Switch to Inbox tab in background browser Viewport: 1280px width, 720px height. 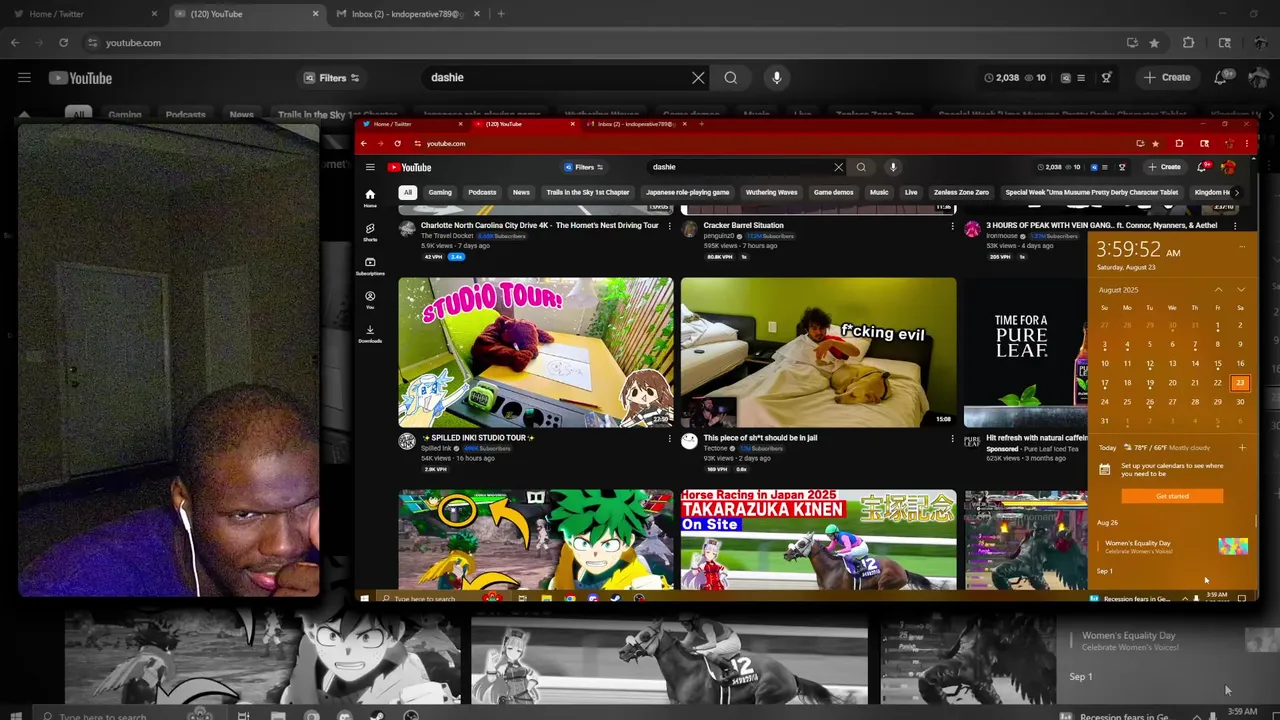(x=408, y=14)
